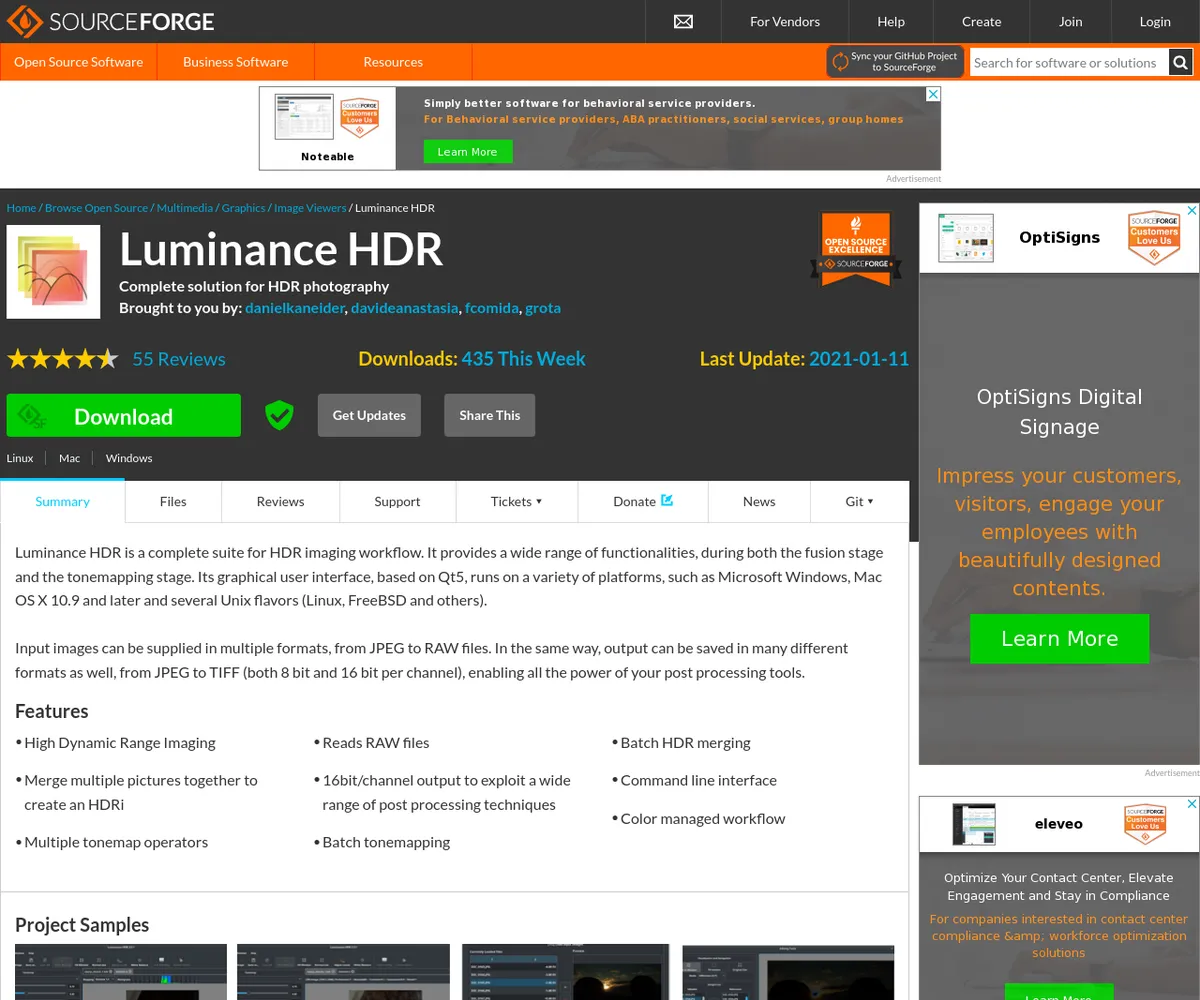The height and width of the screenshot is (1000, 1200).
Task: Click the Luminance HDR project logo
Action: click(53, 272)
